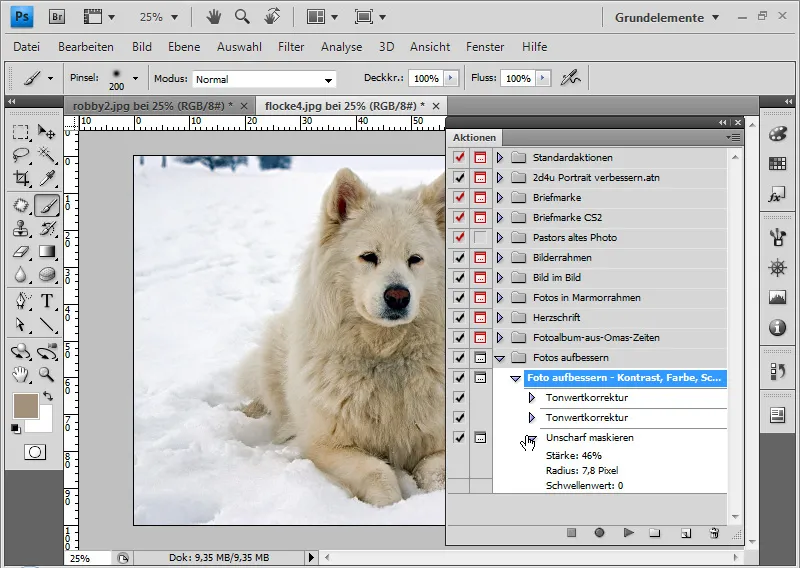Toggle checkmark for Pastors altes Photo

(459, 237)
